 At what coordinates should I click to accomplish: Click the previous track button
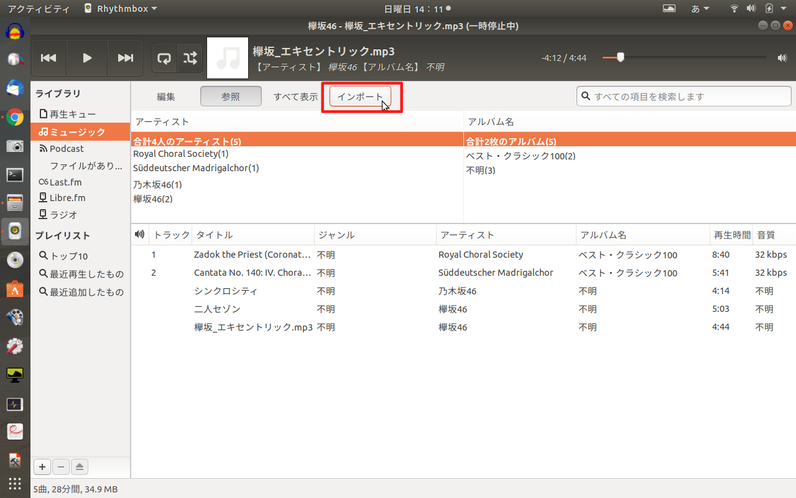(49, 58)
